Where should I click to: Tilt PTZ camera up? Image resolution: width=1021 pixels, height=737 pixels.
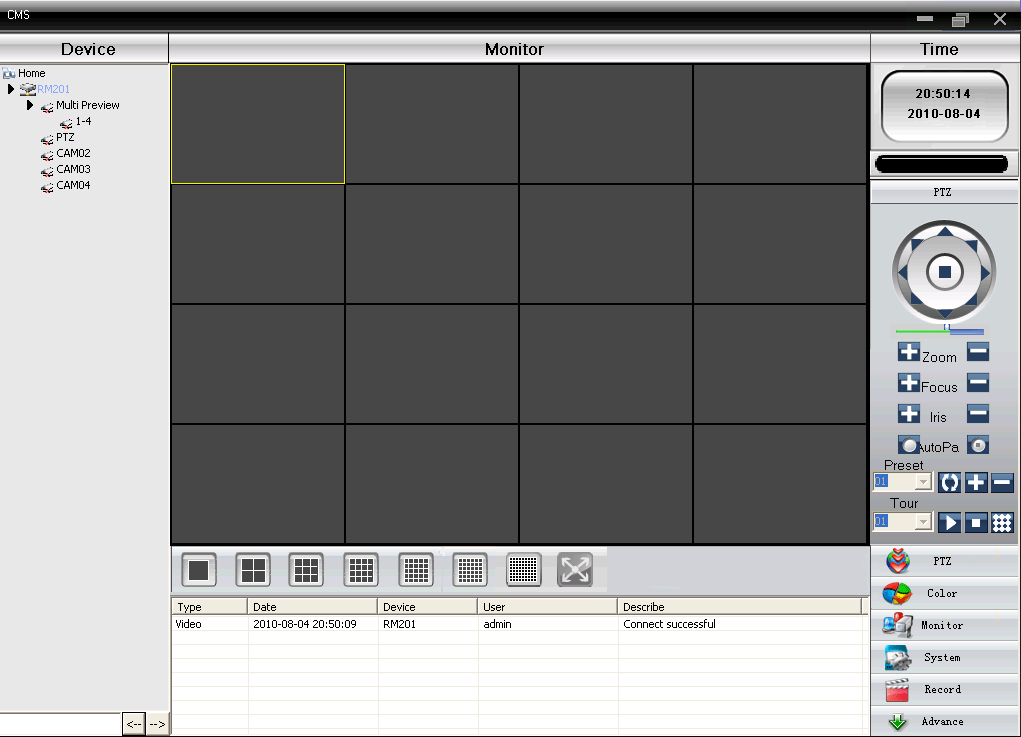tap(945, 231)
